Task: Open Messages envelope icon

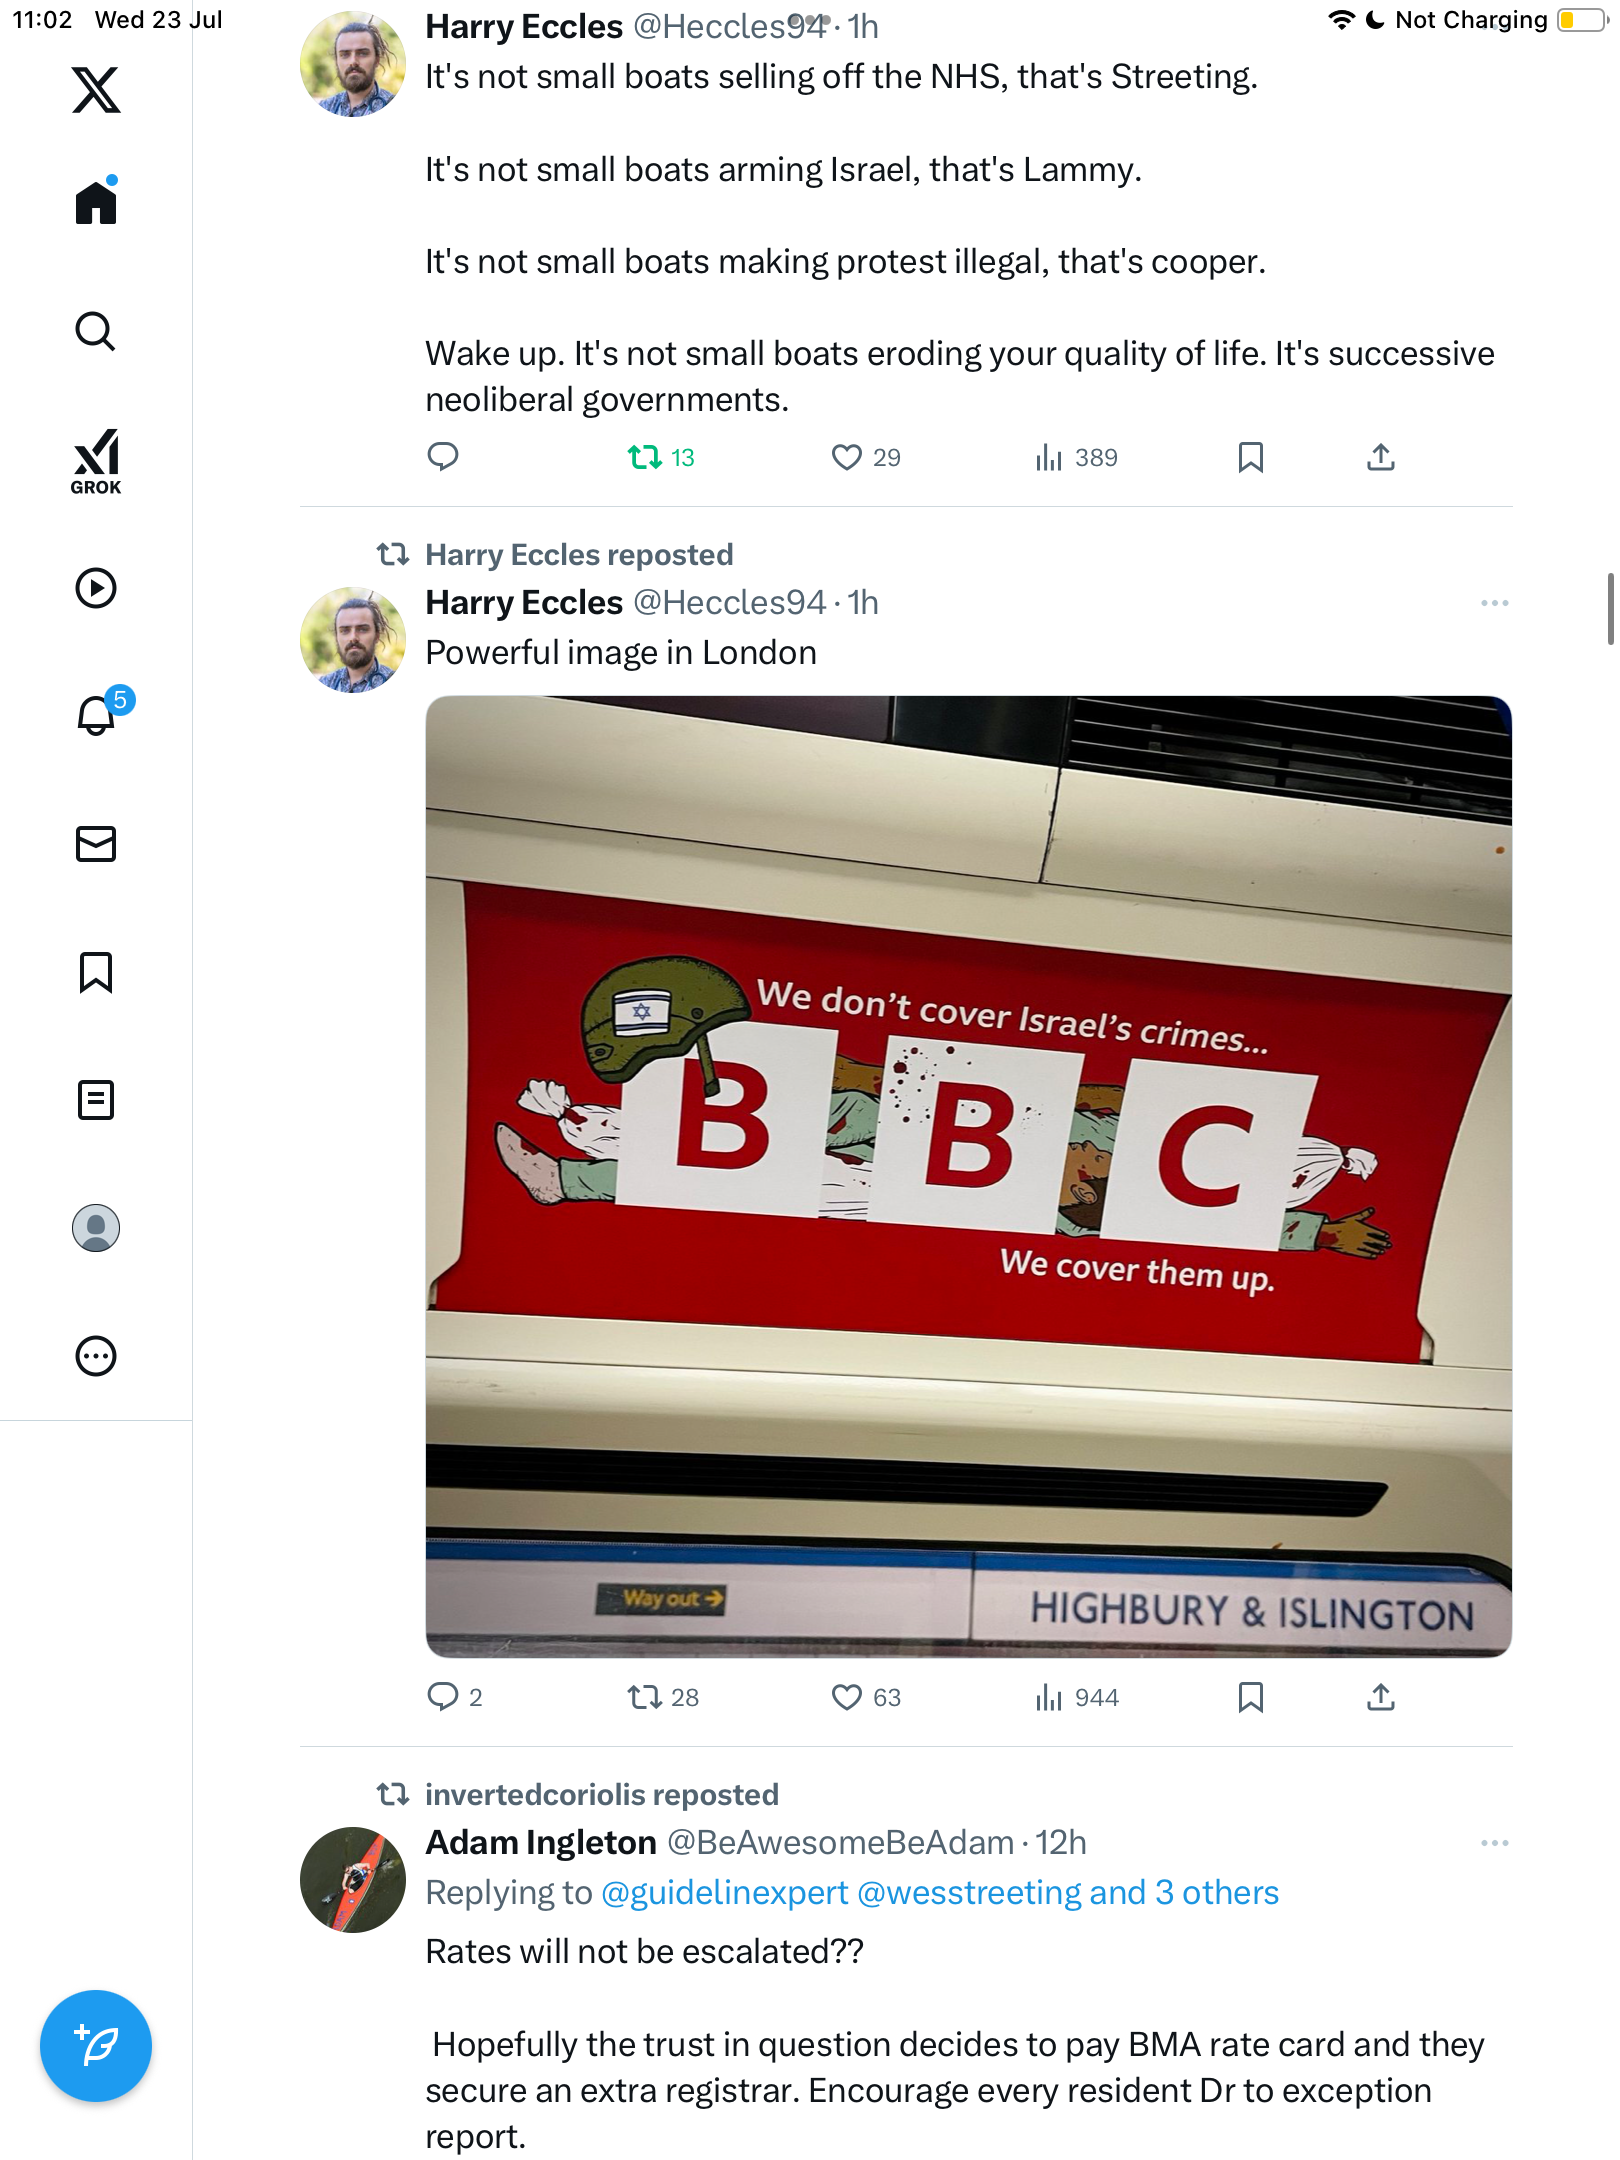Action: pos(96,844)
